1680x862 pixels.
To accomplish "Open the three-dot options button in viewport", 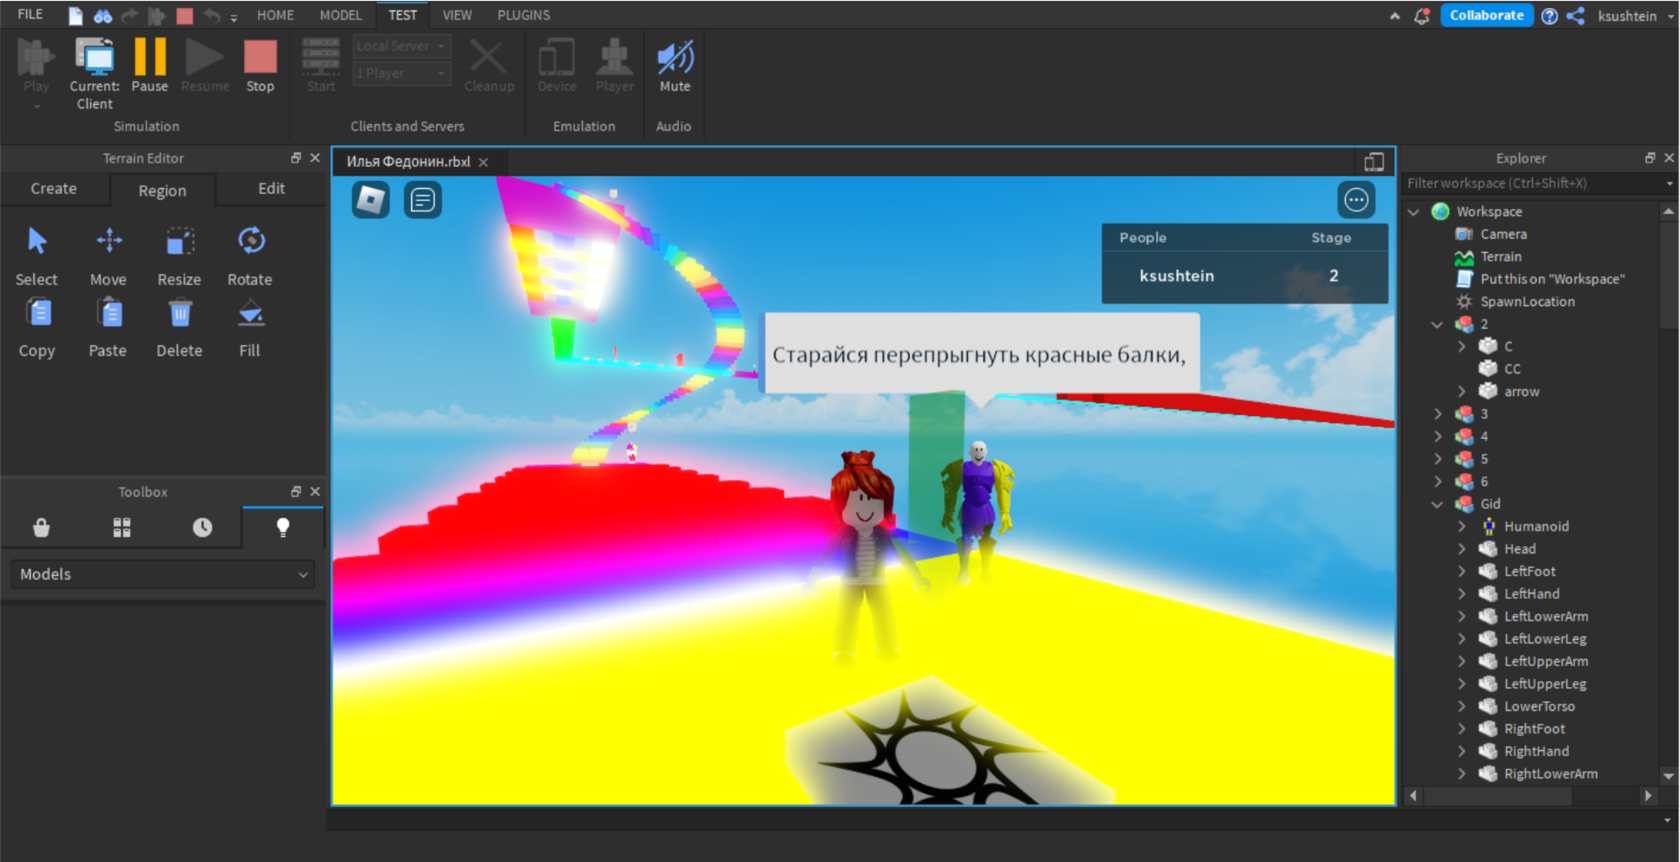I will point(1356,200).
